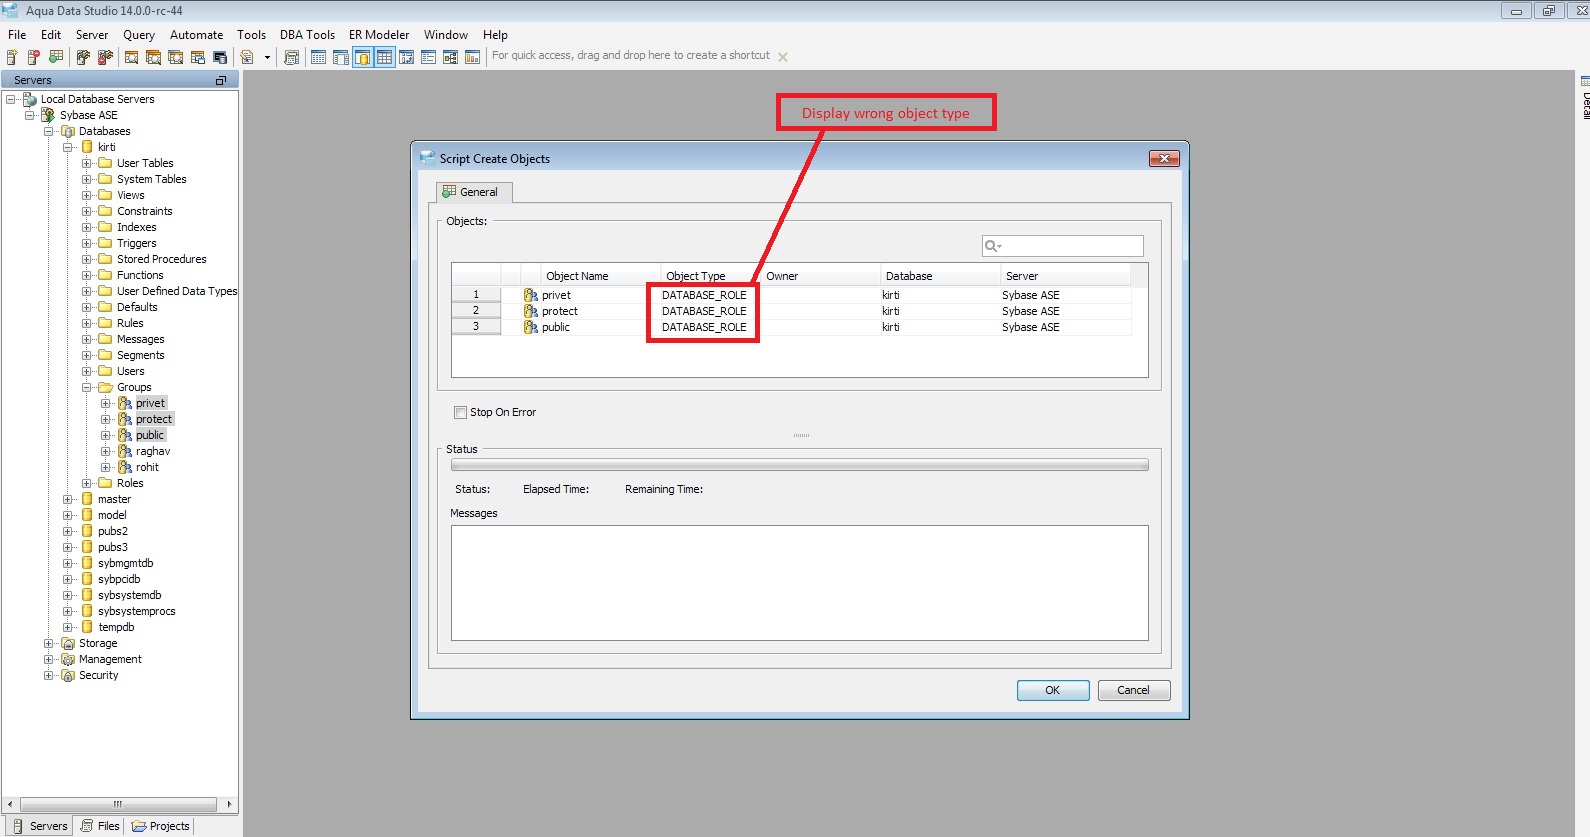The image size is (1590, 837).
Task: Click the Stored Procedures folder icon
Action: click(105, 259)
